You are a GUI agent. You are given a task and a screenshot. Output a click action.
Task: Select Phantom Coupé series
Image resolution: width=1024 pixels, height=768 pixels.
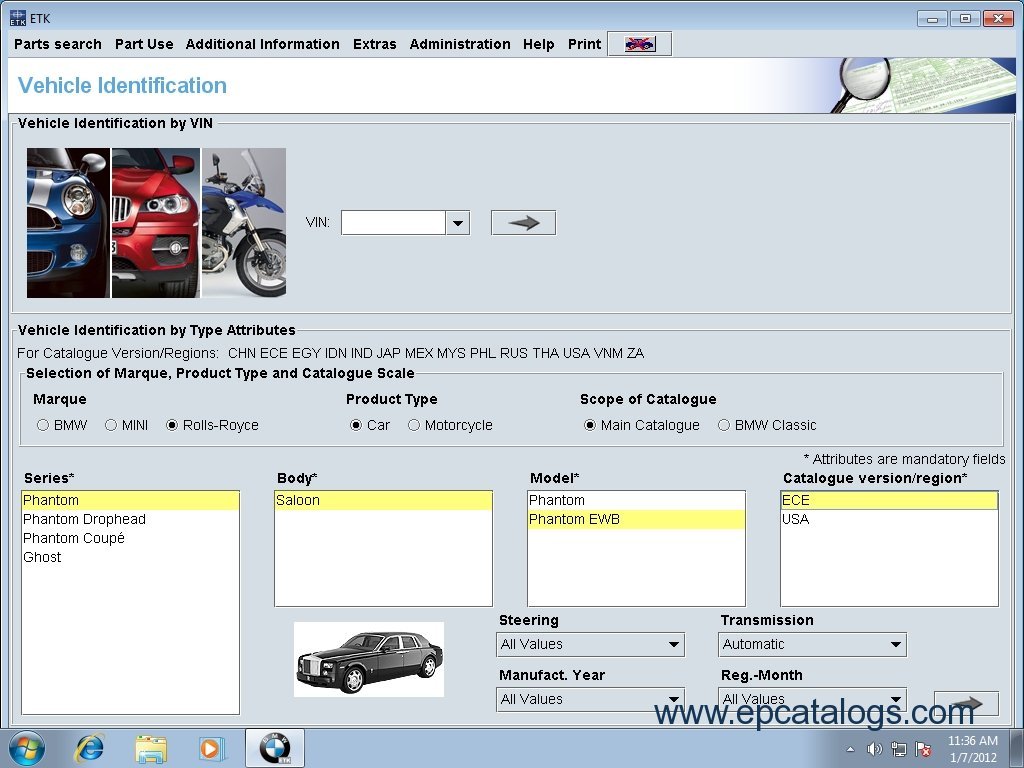tap(131, 538)
